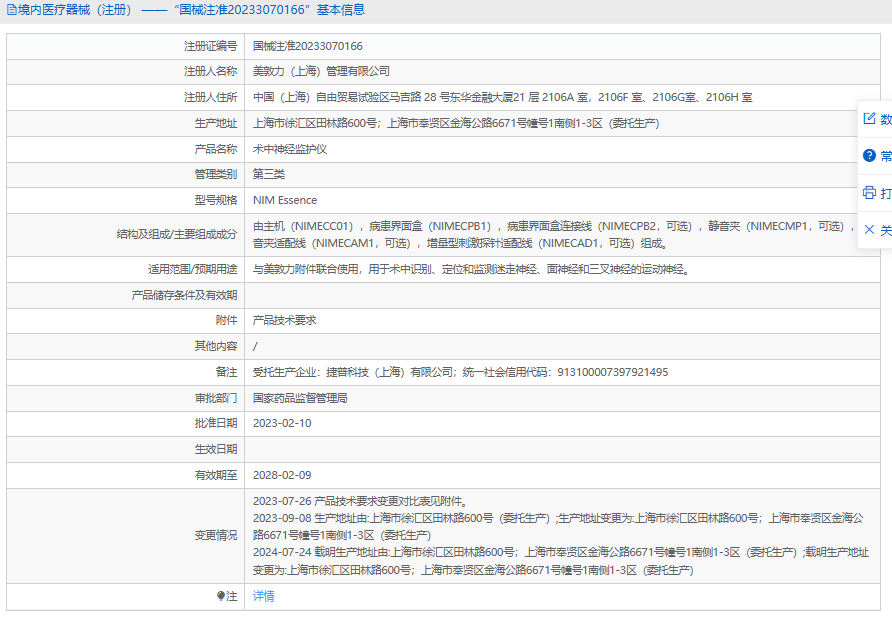The width and height of the screenshot is (892, 618).
Task: Click the 注册人名称 label
Action: (210, 71)
